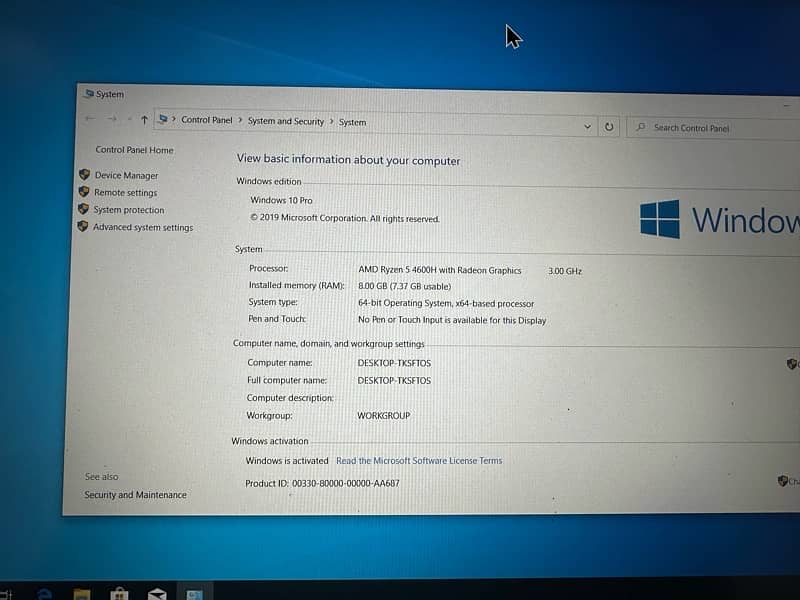
Task: Go to Control Panel in the breadcrumb
Action: point(206,120)
